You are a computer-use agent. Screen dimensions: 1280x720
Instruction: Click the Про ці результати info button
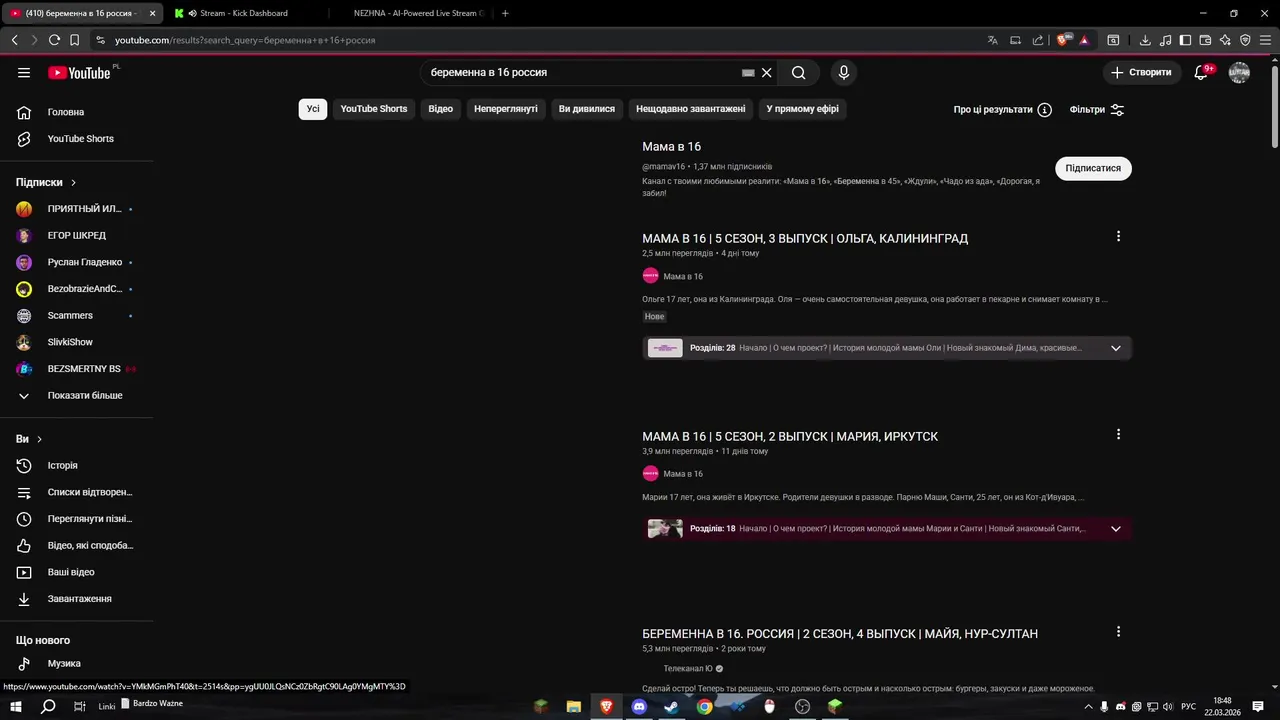coord(1002,110)
